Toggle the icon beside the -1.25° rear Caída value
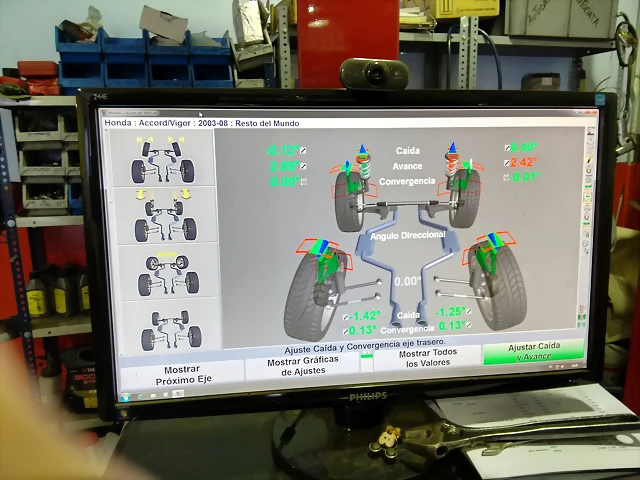Image resolution: width=640 pixels, height=480 pixels. [469, 311]
